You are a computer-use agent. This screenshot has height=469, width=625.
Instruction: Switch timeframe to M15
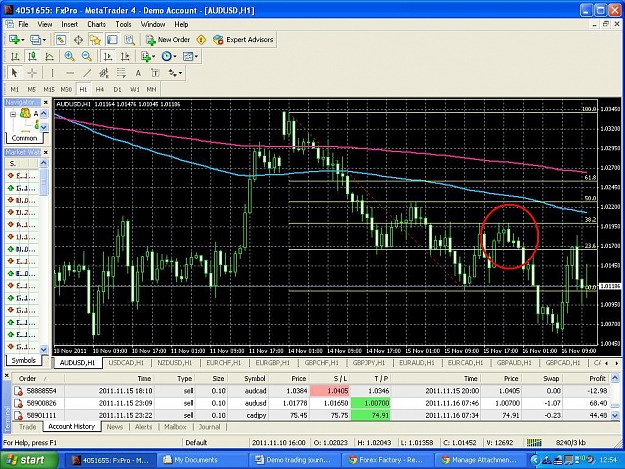[49, 89]
